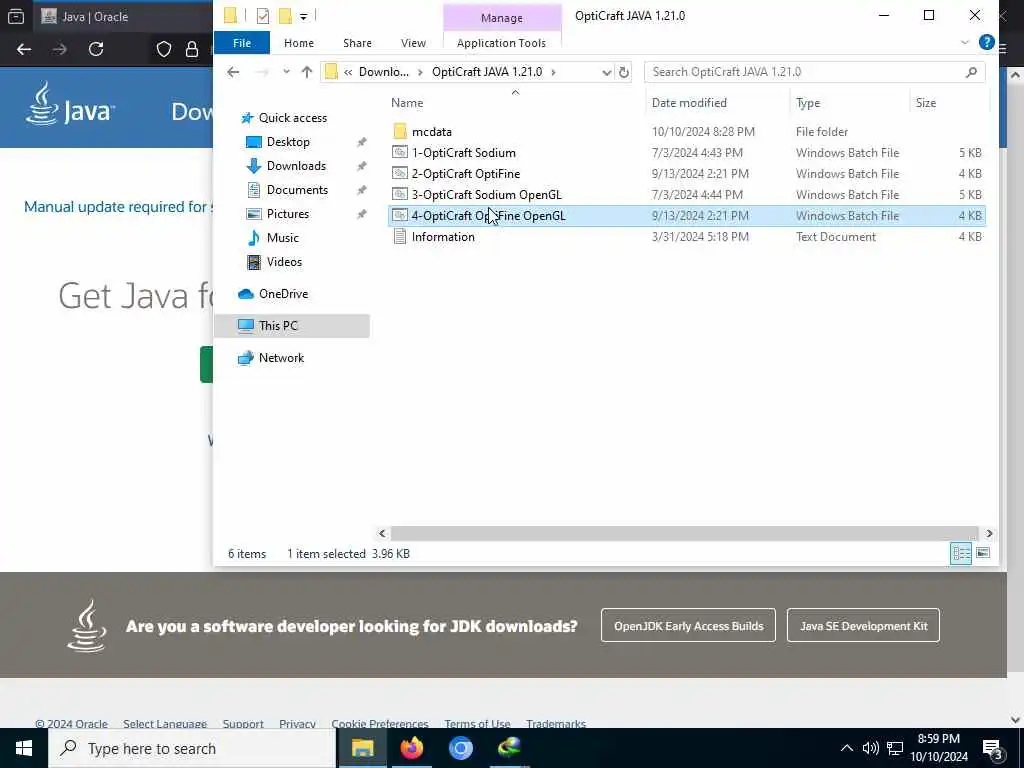This screenshot has width=1024, height=768.
Task: Show hidden system tray icons
Action: pyautogui.click(x=846, y=748)
